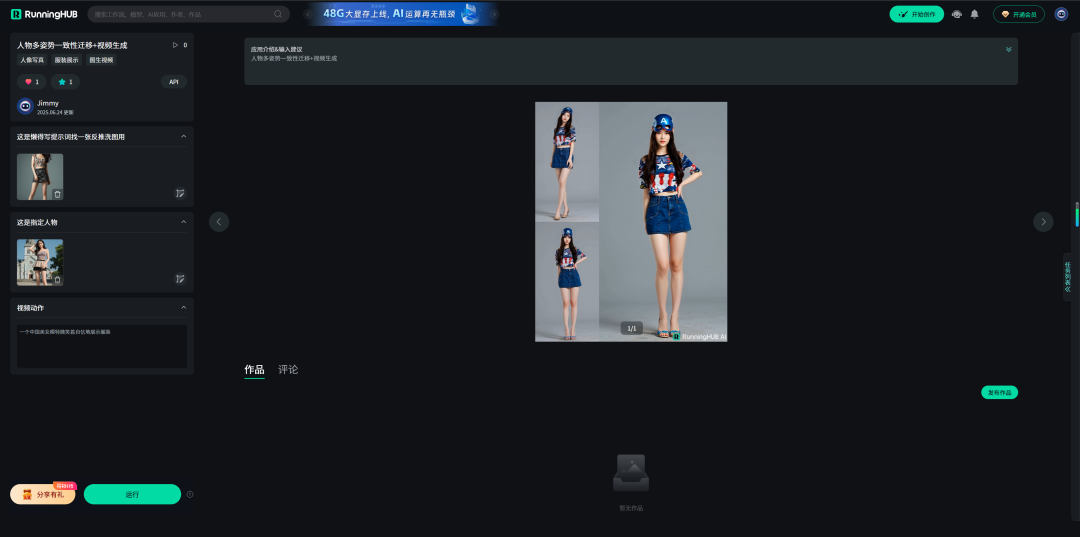Viewport: 1080px width, 537px height.
Task: Select the 服装展示 tag
Action: click(x=67, y=60)
